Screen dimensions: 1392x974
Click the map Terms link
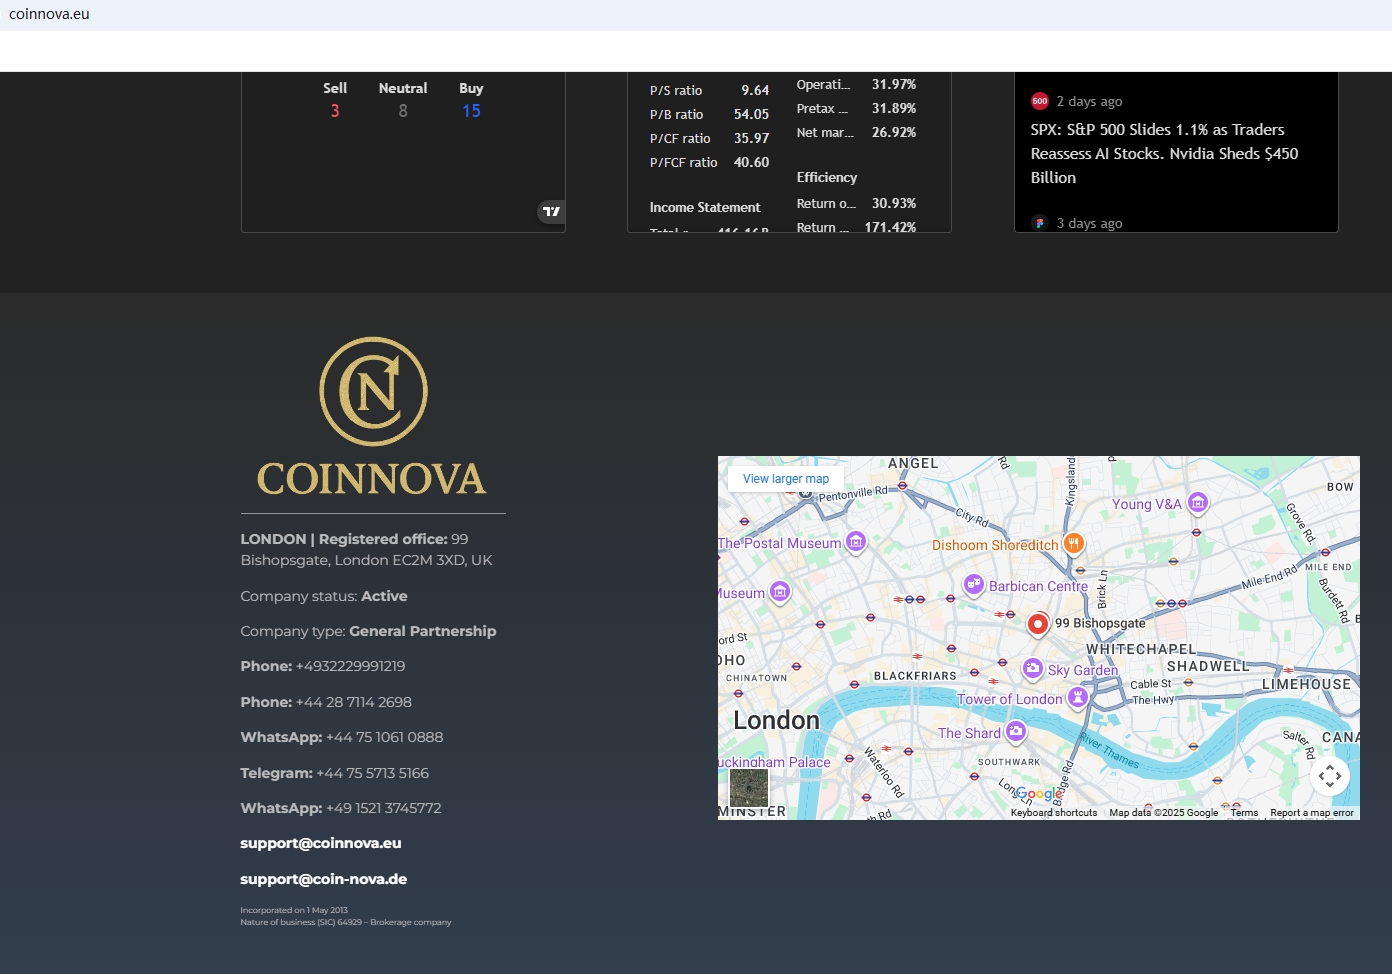(x=1244, y=813)
